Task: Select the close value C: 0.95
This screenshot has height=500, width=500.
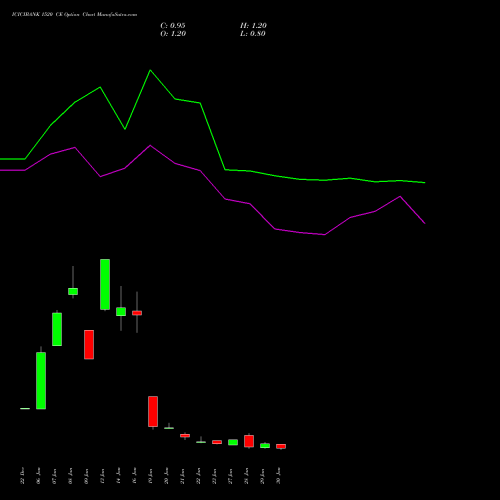Action: pyautogui.click(x=173, y=26)
